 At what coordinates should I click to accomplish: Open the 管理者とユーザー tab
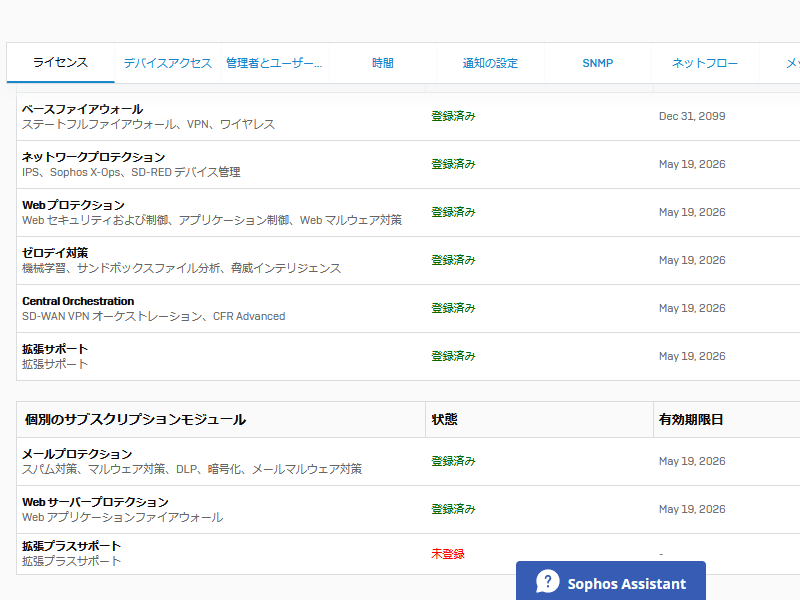tap(274, 63)
